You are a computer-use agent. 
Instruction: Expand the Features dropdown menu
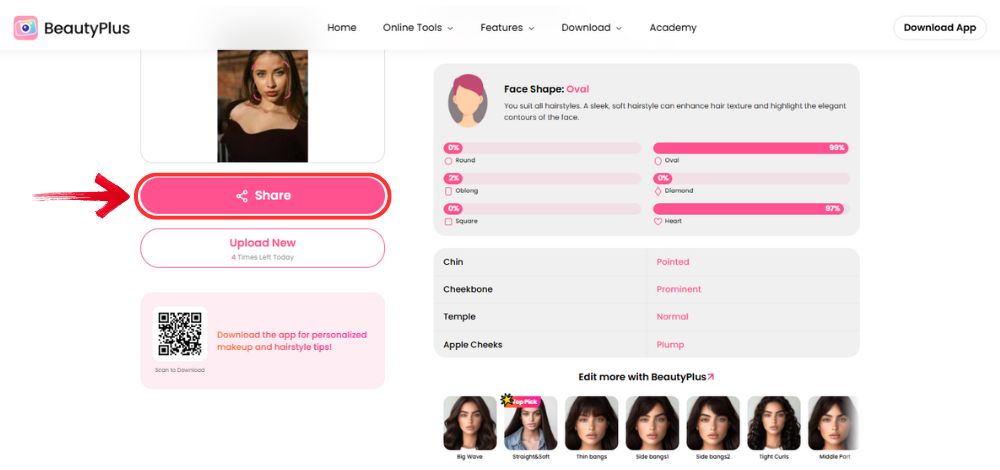click(x=507, y=28)
